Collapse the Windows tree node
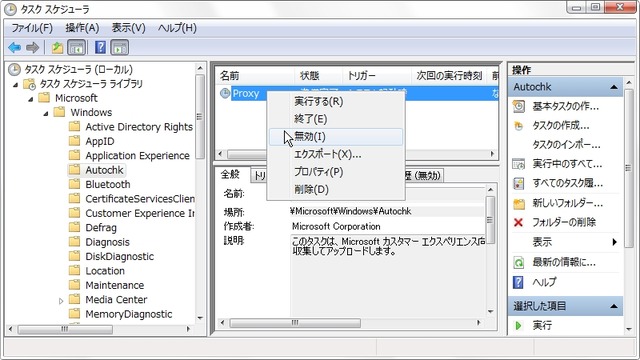The height and width of the screenshot is (360, 640). (x=46, y=113)
